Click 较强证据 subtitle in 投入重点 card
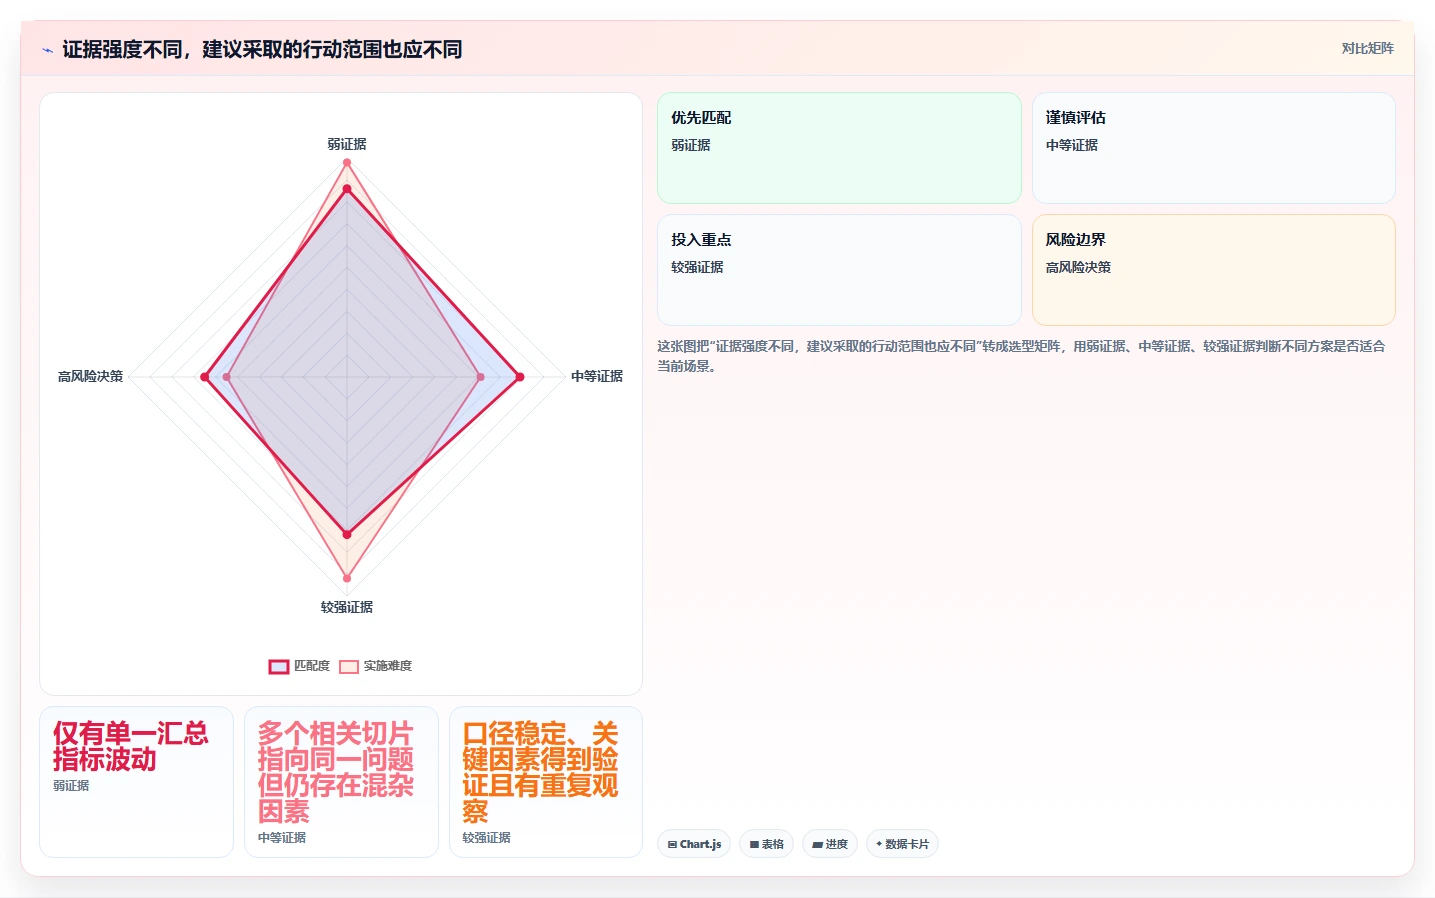Viewport: 1435px width, 898px height. 697,267
